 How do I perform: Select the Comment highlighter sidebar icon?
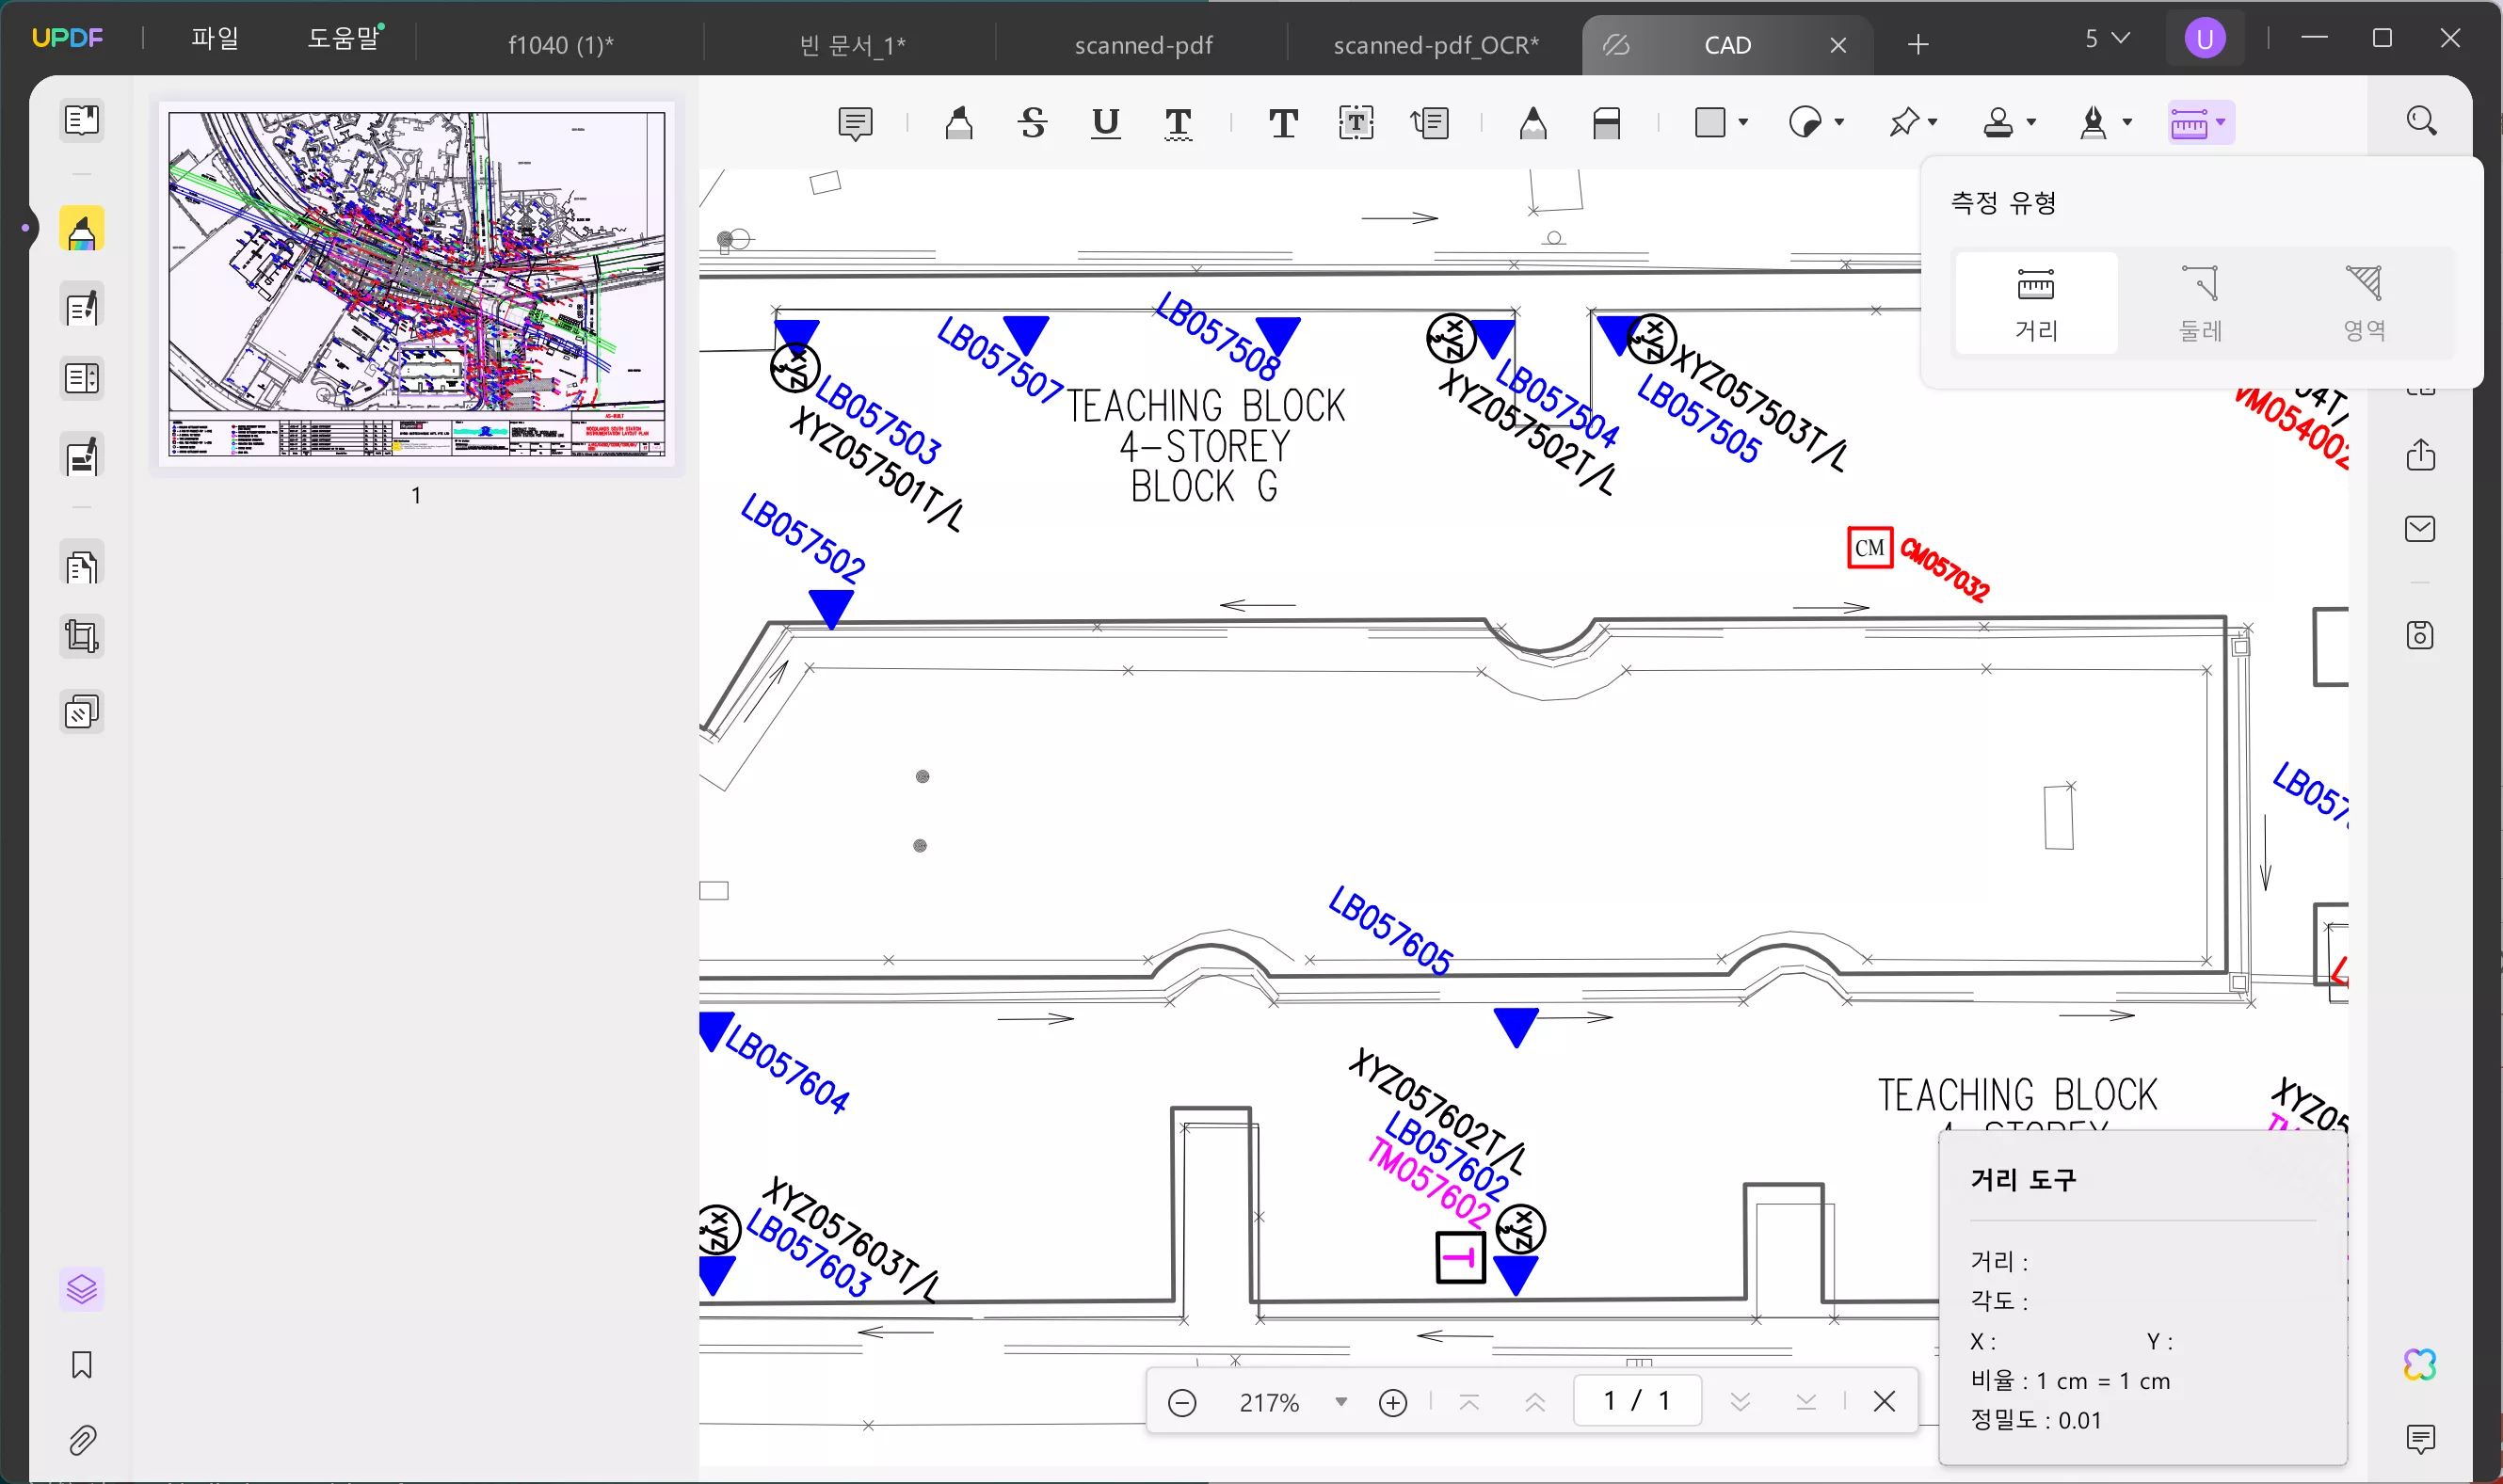[x=82, y=230]
